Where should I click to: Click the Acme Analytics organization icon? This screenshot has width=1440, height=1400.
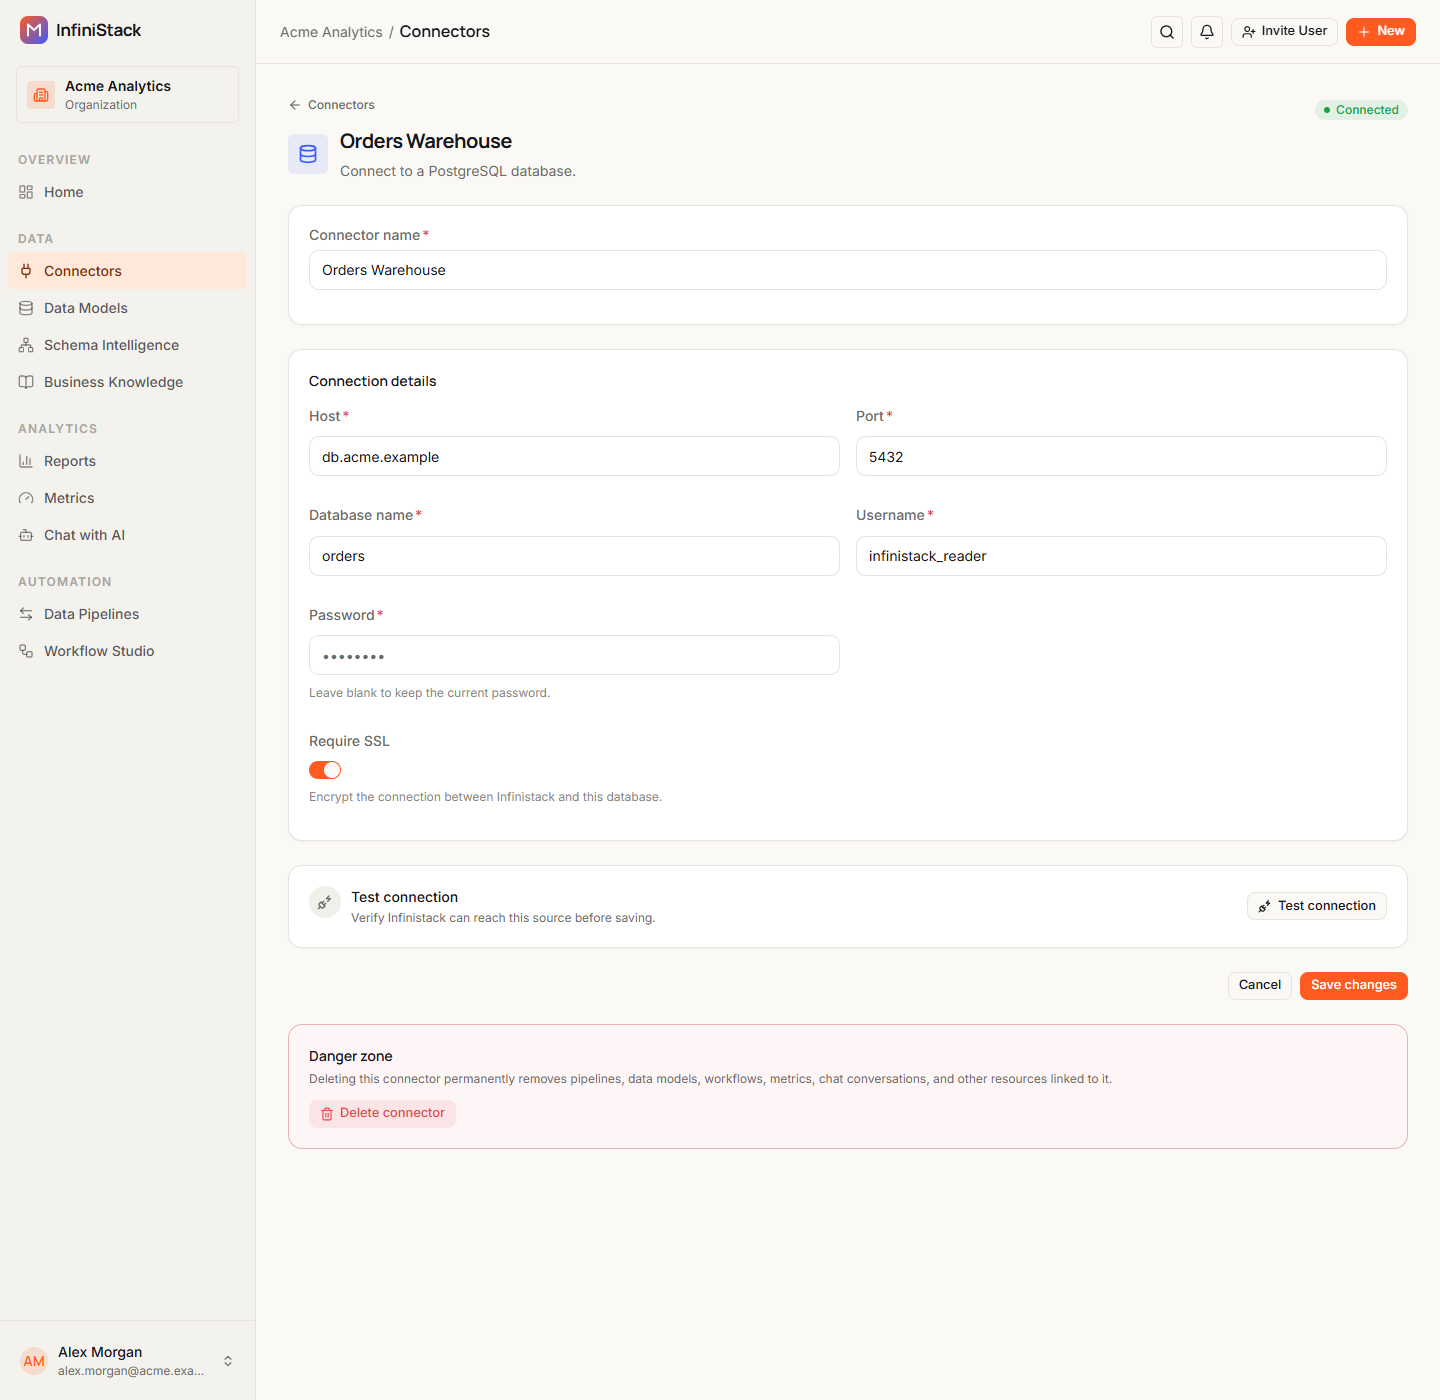tap(41, 95)
